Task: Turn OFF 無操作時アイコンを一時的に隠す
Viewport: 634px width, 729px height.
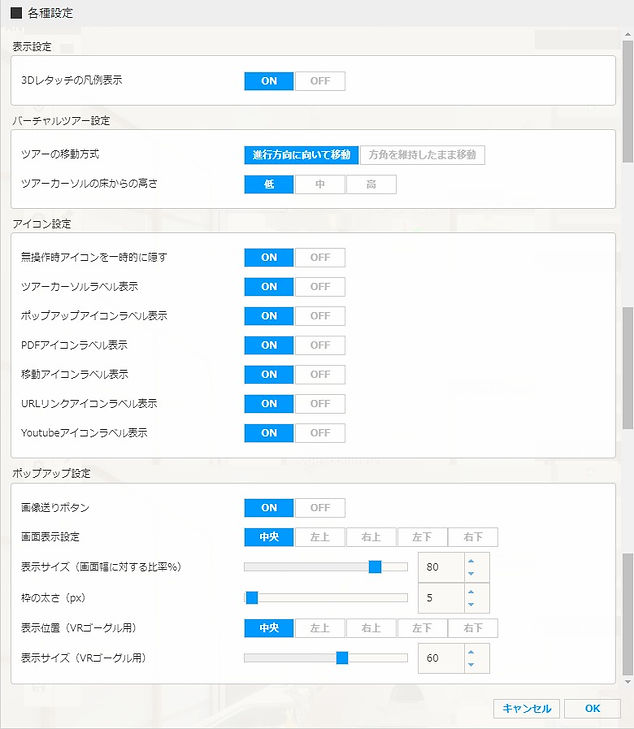Action: (320, 257)
